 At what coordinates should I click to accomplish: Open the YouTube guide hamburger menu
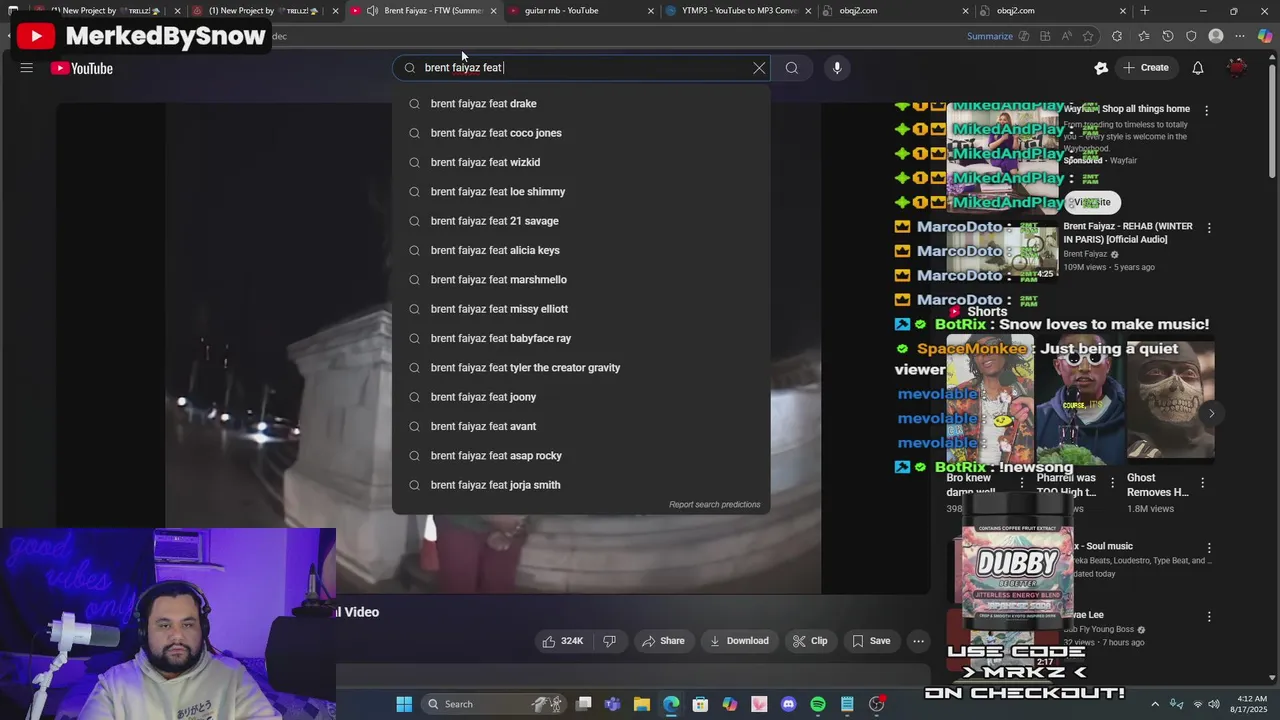point(27,68)
